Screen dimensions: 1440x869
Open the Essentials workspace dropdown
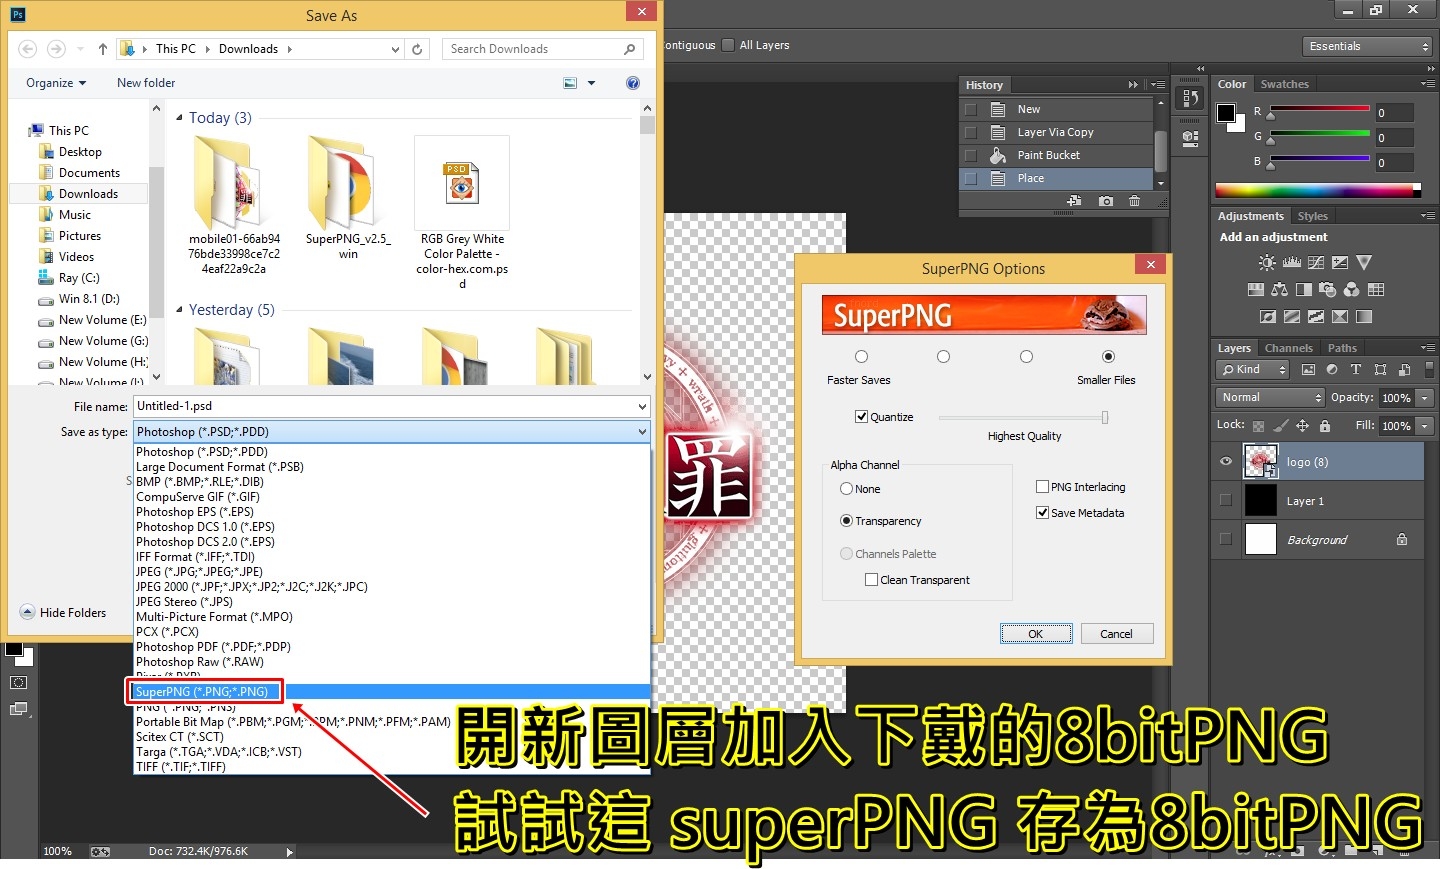(1368, 46)
